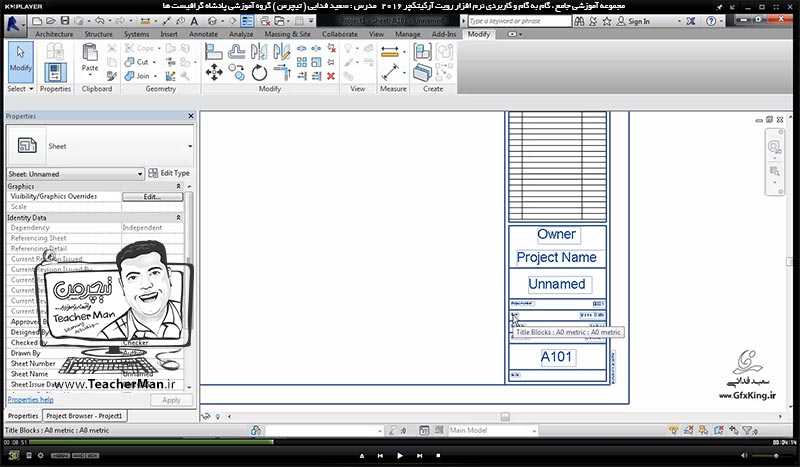Select the Move tool with four arrows
The image size is (800, 467).
tap(213, 72)
